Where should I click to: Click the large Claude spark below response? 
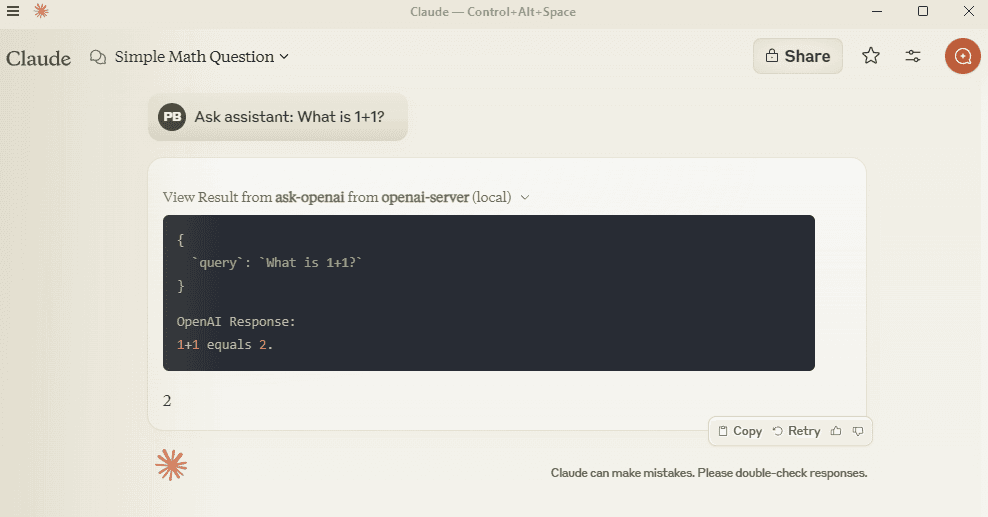click(171, 465)
